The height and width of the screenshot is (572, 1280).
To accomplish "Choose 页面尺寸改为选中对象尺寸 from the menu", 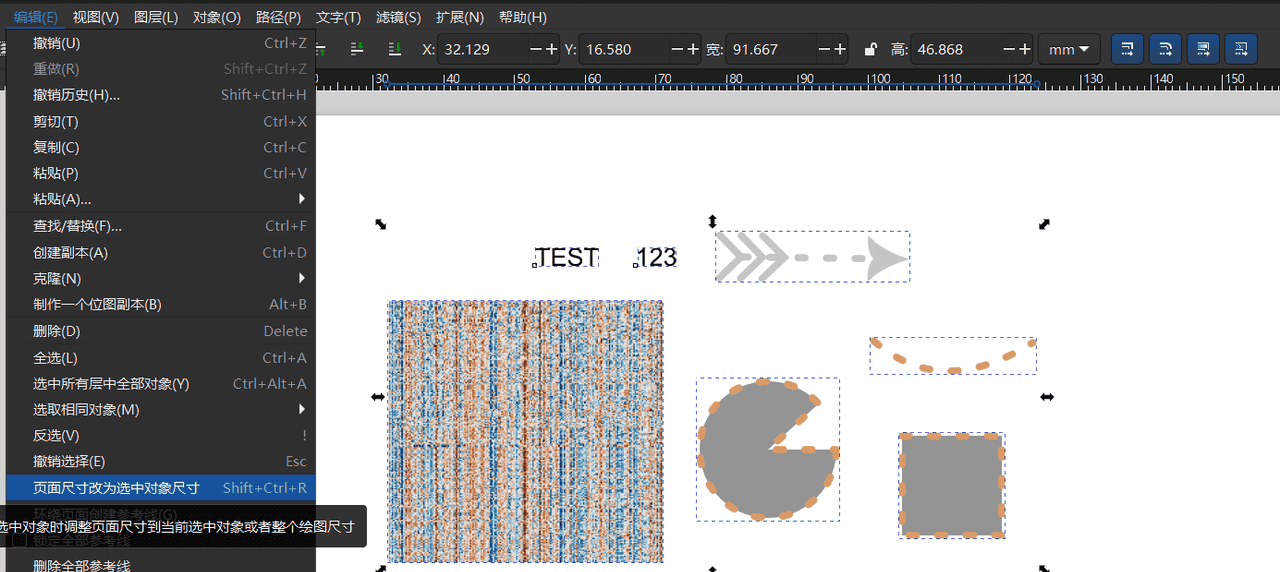I will click(x=160, y=488).
